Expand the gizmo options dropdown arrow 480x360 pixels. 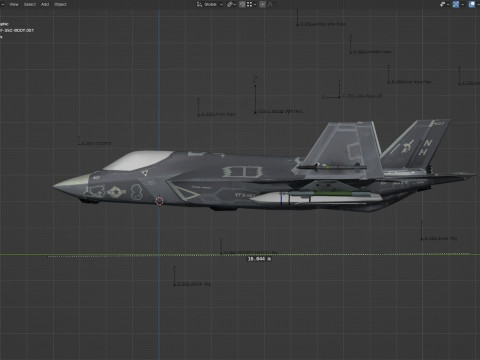click(462, 4)
